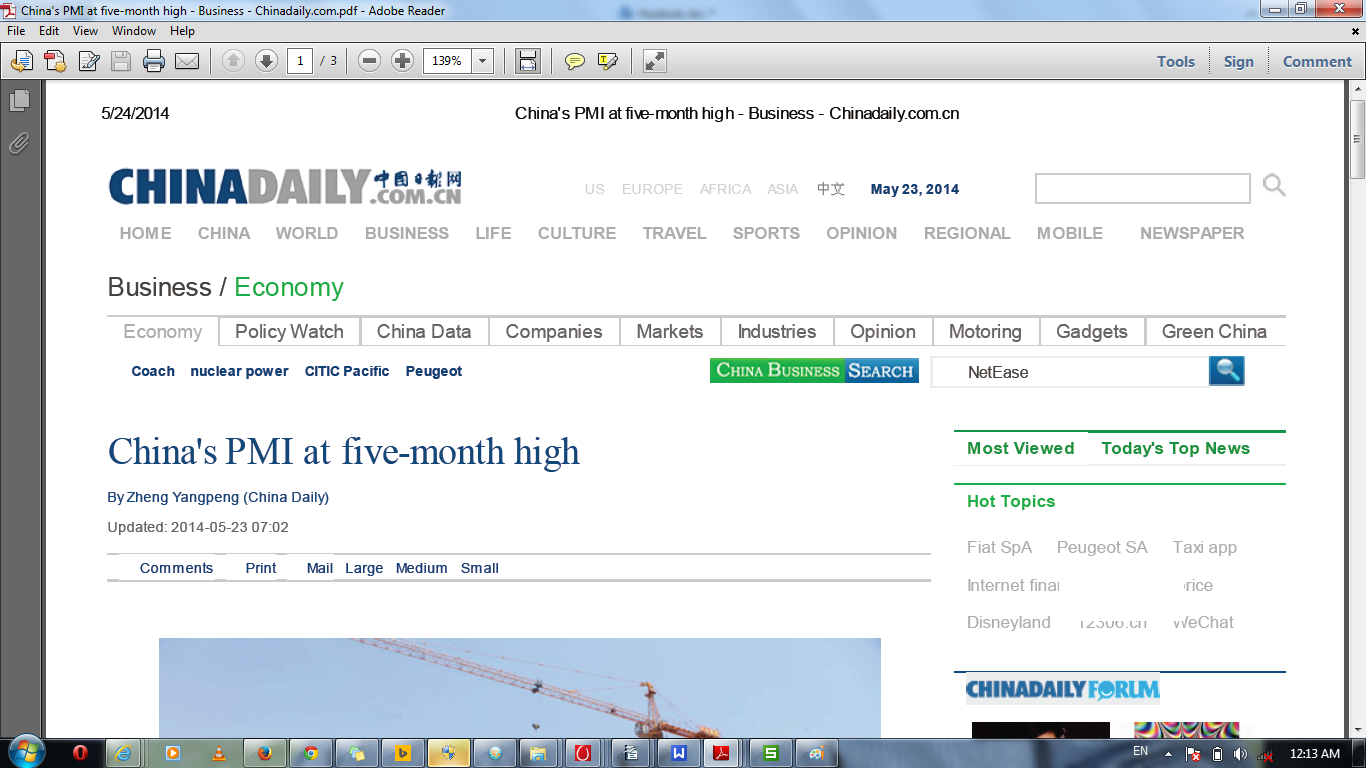Click the Sign document pen icon
This screenshot has height=768, width=1366.
click(x=88, y=61)
